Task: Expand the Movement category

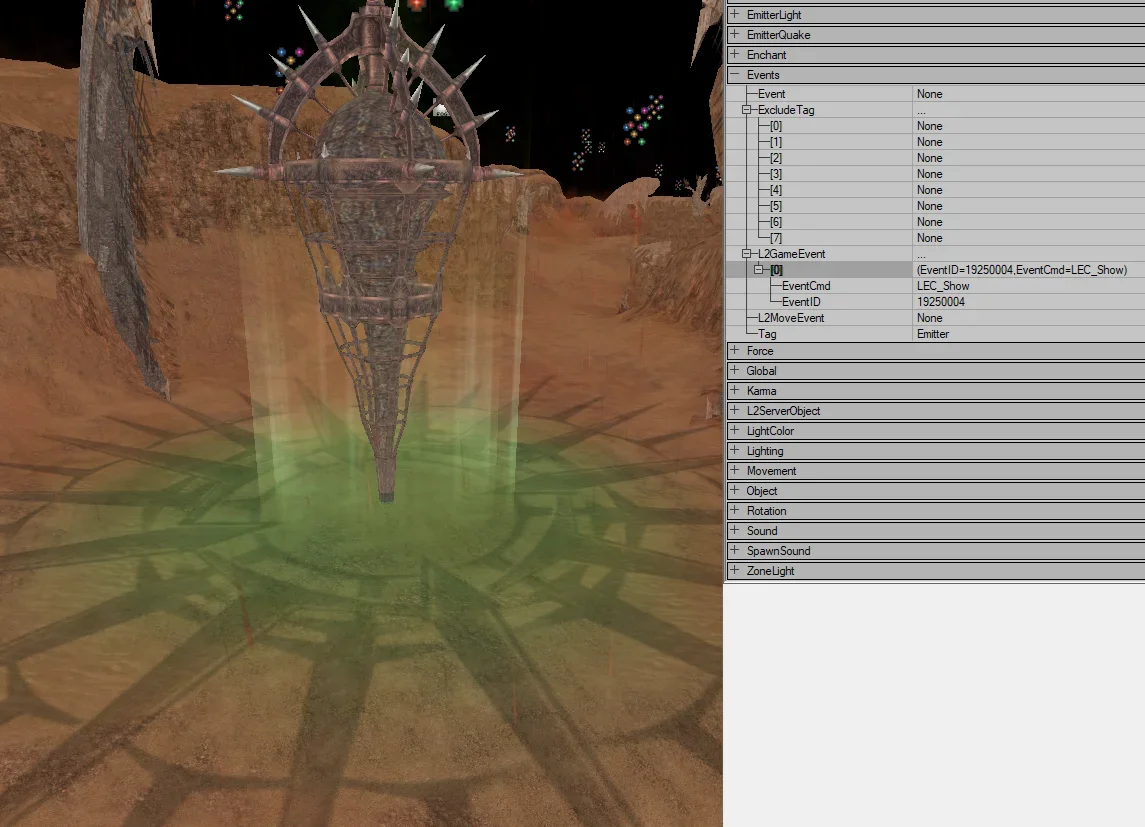Action: [735, 471]
